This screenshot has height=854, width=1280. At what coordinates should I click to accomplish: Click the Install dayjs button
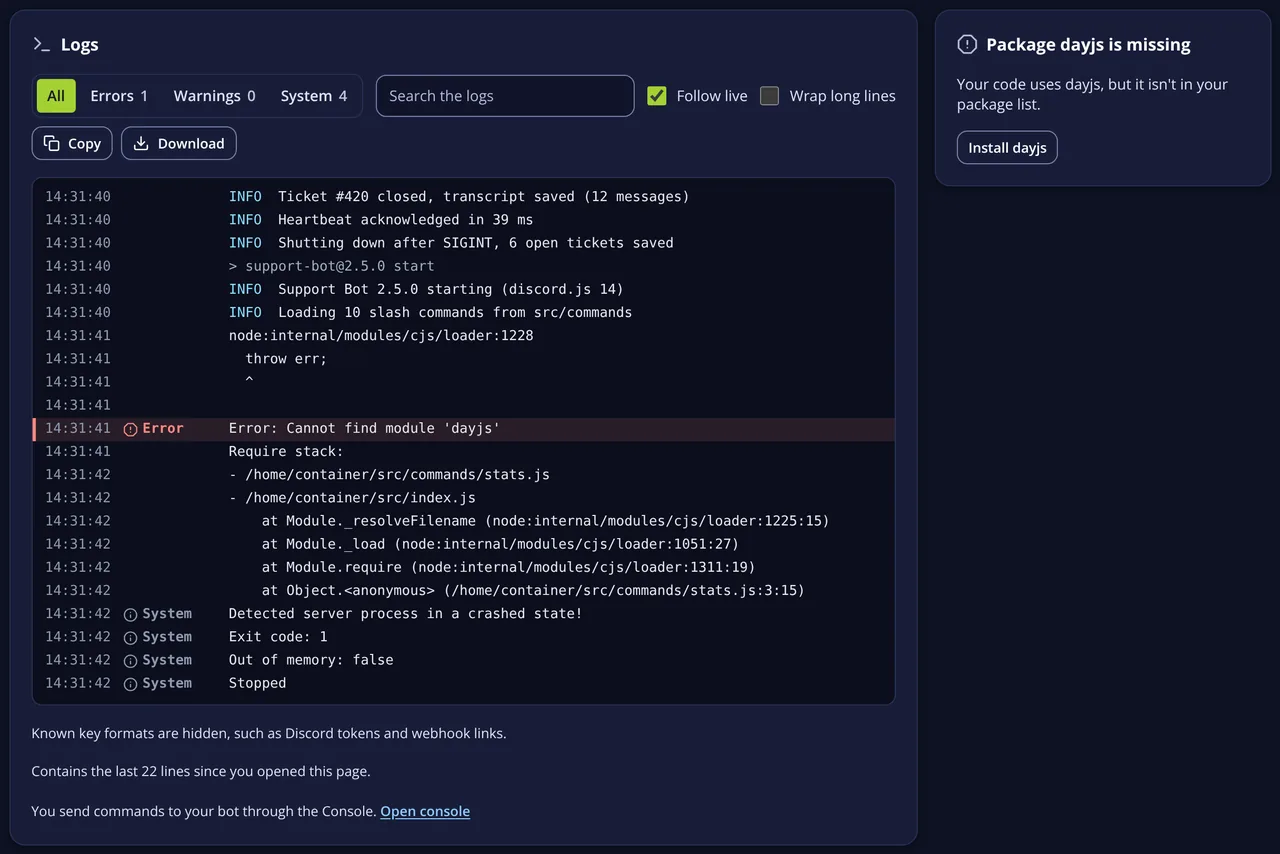click(1007, 147)
